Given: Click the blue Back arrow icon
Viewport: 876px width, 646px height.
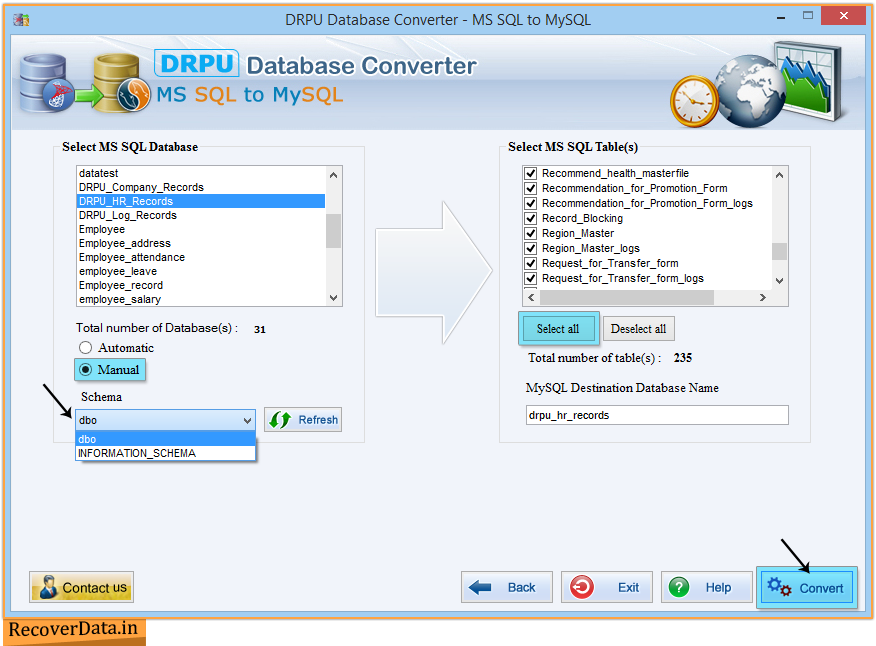Looking at the screenshot, I should [x=480, y=587].
